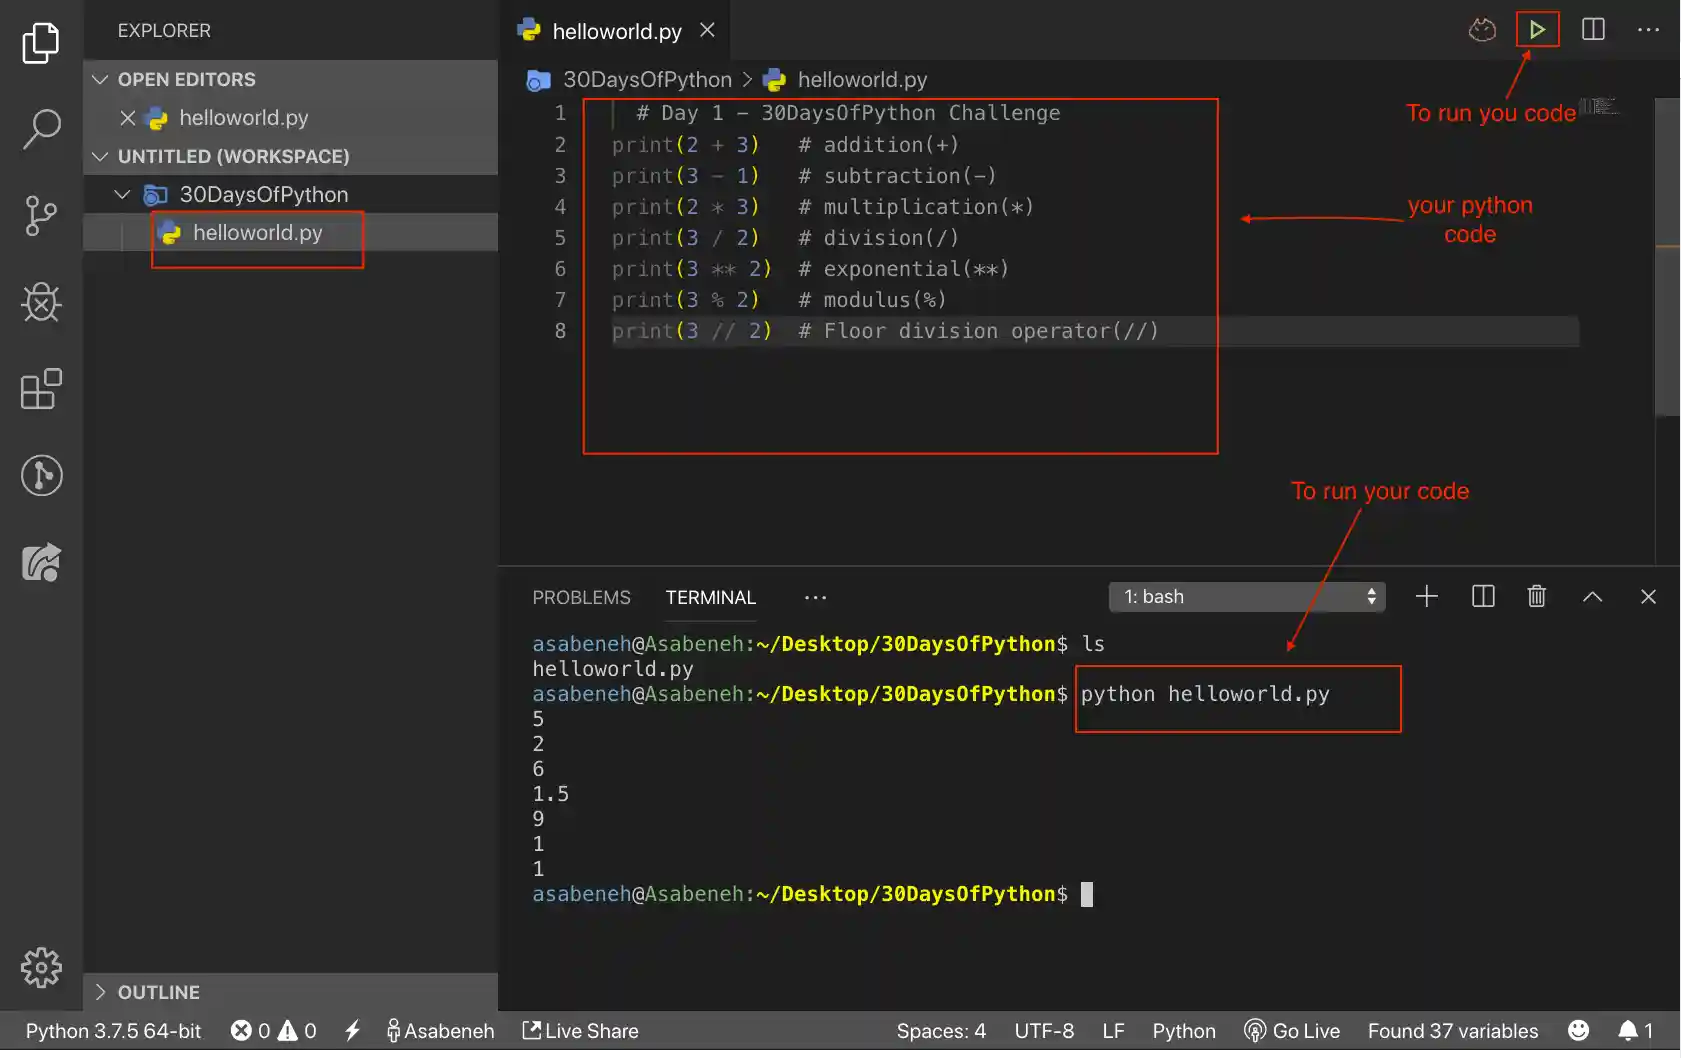Image resolution: width=1681 pixels, height=1058 pixels.
Task: Send feedback using the smiley icon
Action: 1578,1030
